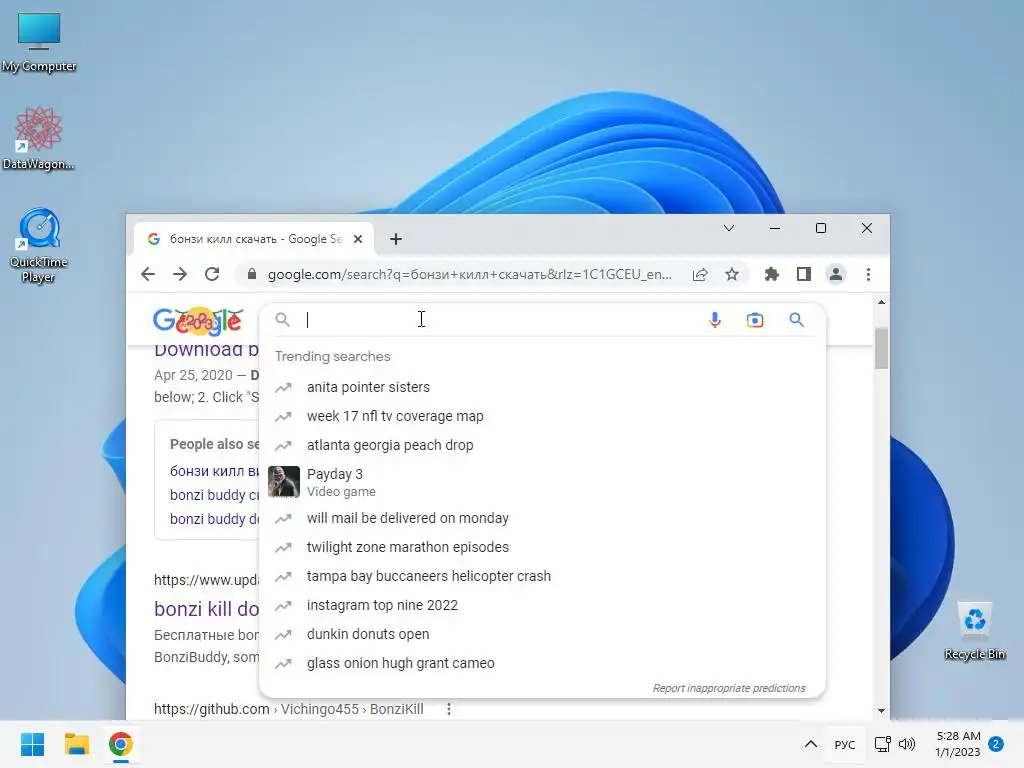The width and height of the screenshot is (1024, 768).
Task: Open Chrome's three-dot menu
Action: (x=868, y=274)
